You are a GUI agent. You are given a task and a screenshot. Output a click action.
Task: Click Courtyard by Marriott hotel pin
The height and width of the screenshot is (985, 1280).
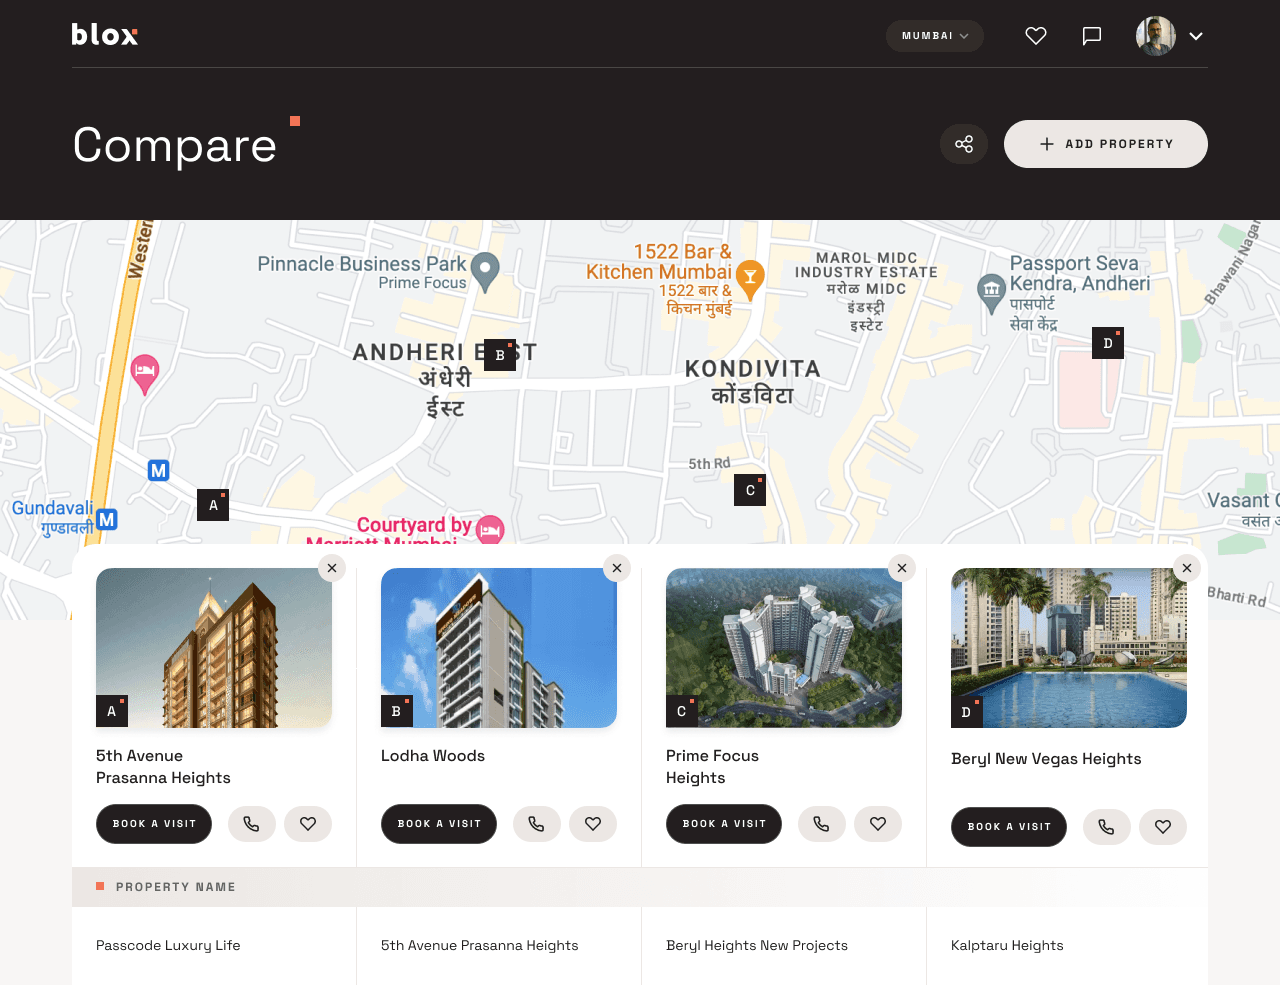[x=490, y=530]
